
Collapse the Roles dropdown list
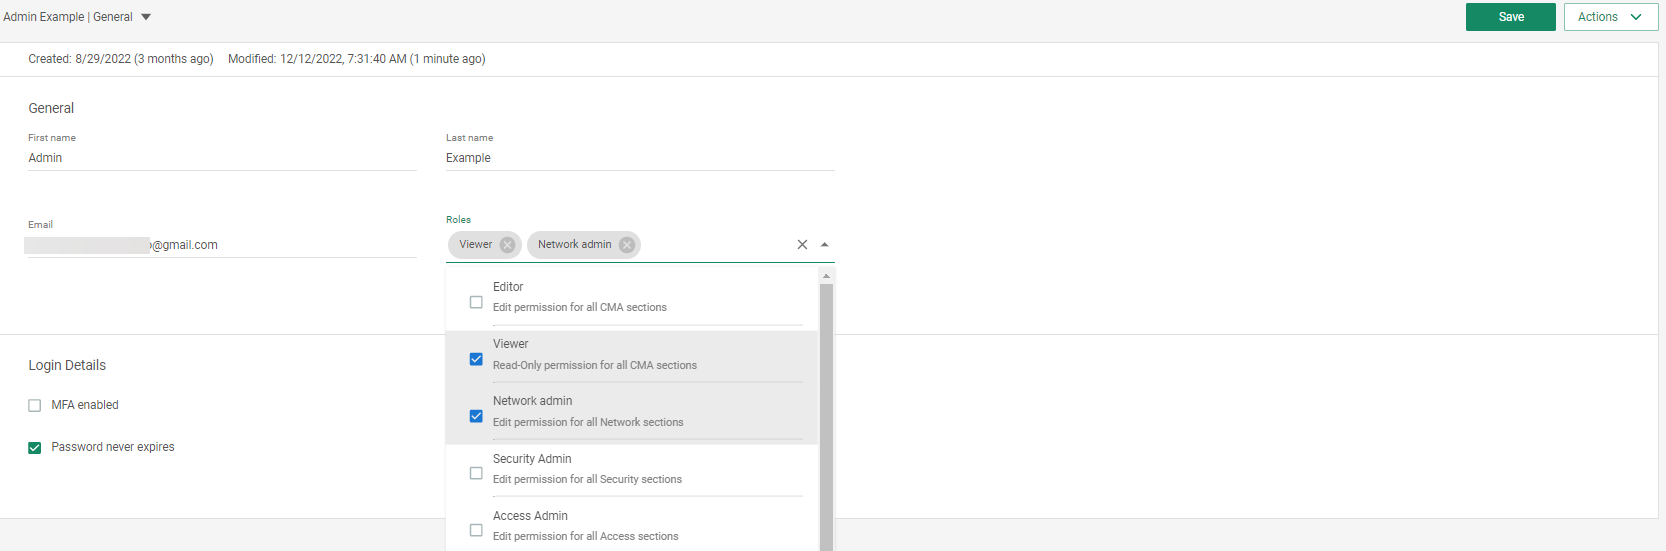[825, 245]
